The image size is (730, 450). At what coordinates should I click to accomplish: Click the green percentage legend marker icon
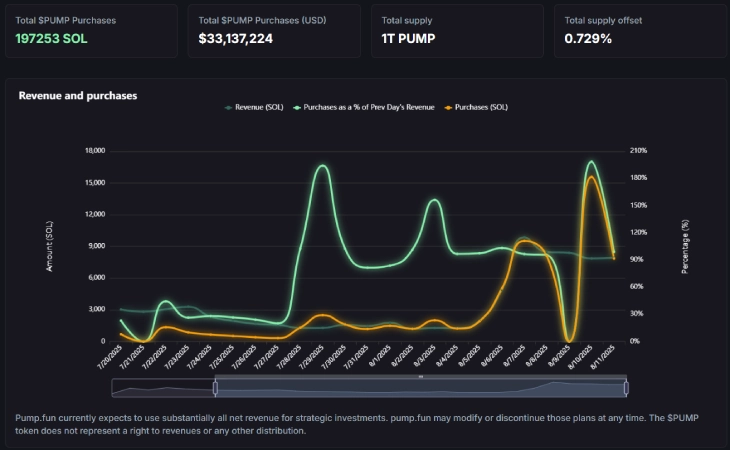[297, 106]
